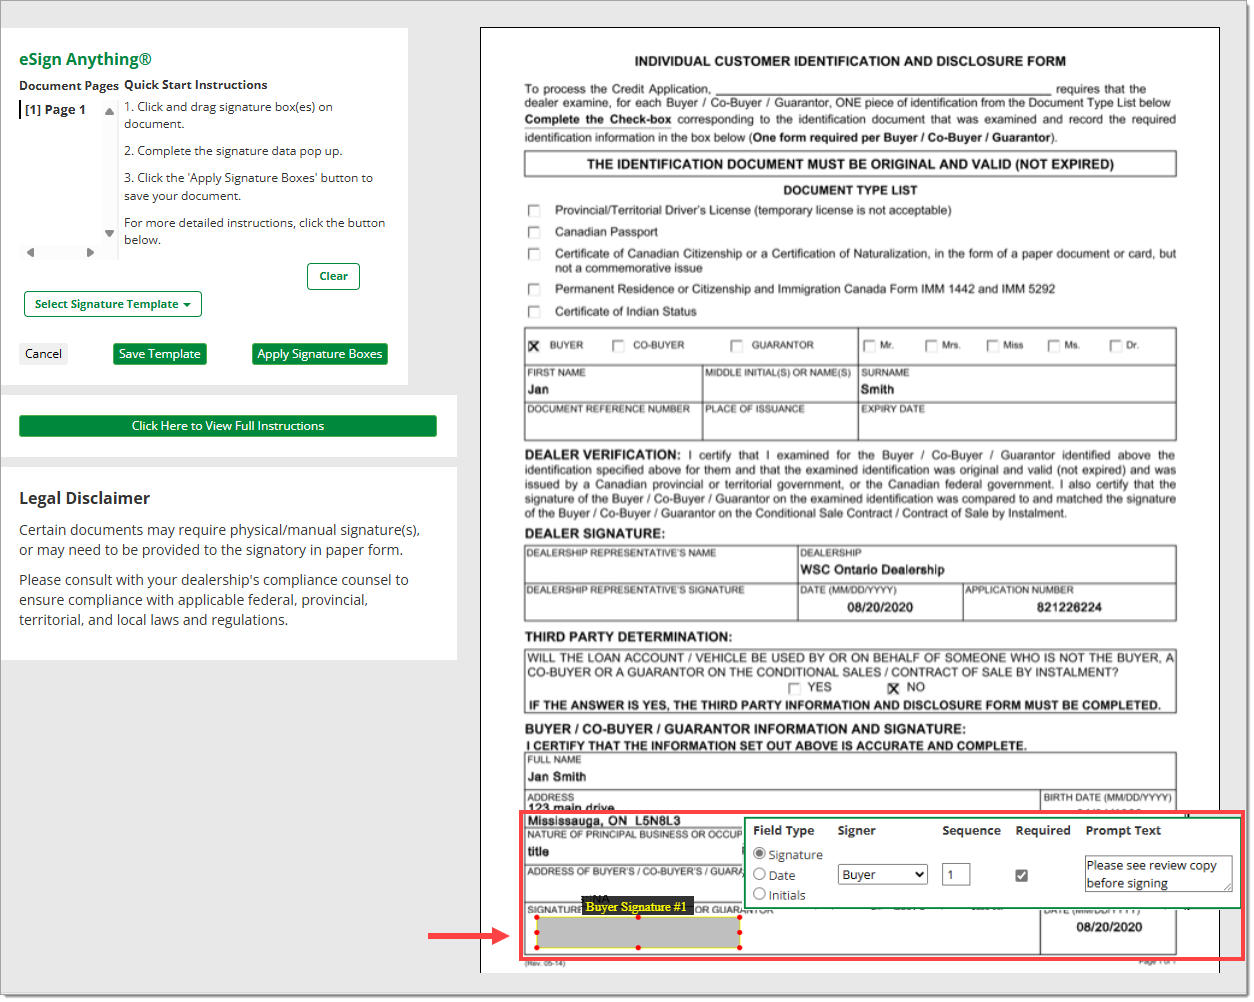The height and width of the screenshot is (1002, 1254).
Task: Check the GUARANTOR checkbox
Action: point(736,346)
